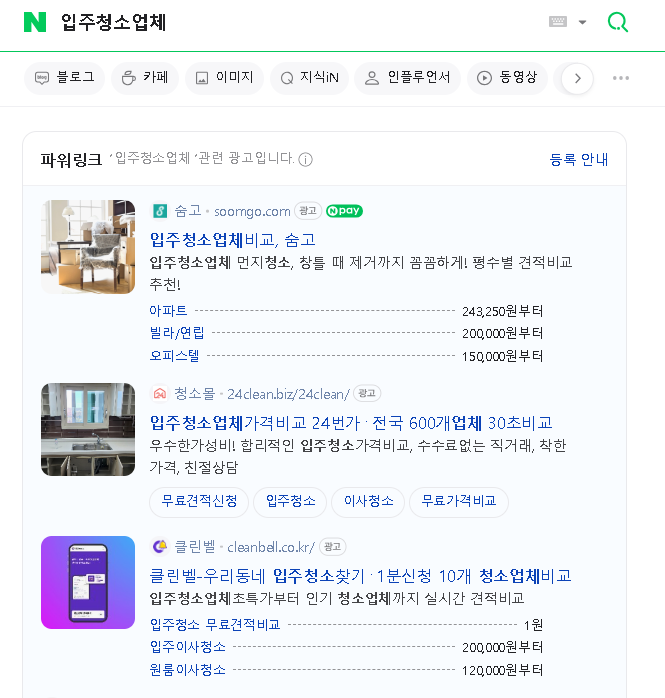Click the next arrow on tab bar
The width and height of the screenshot is (665, 698).
[577, 78]
